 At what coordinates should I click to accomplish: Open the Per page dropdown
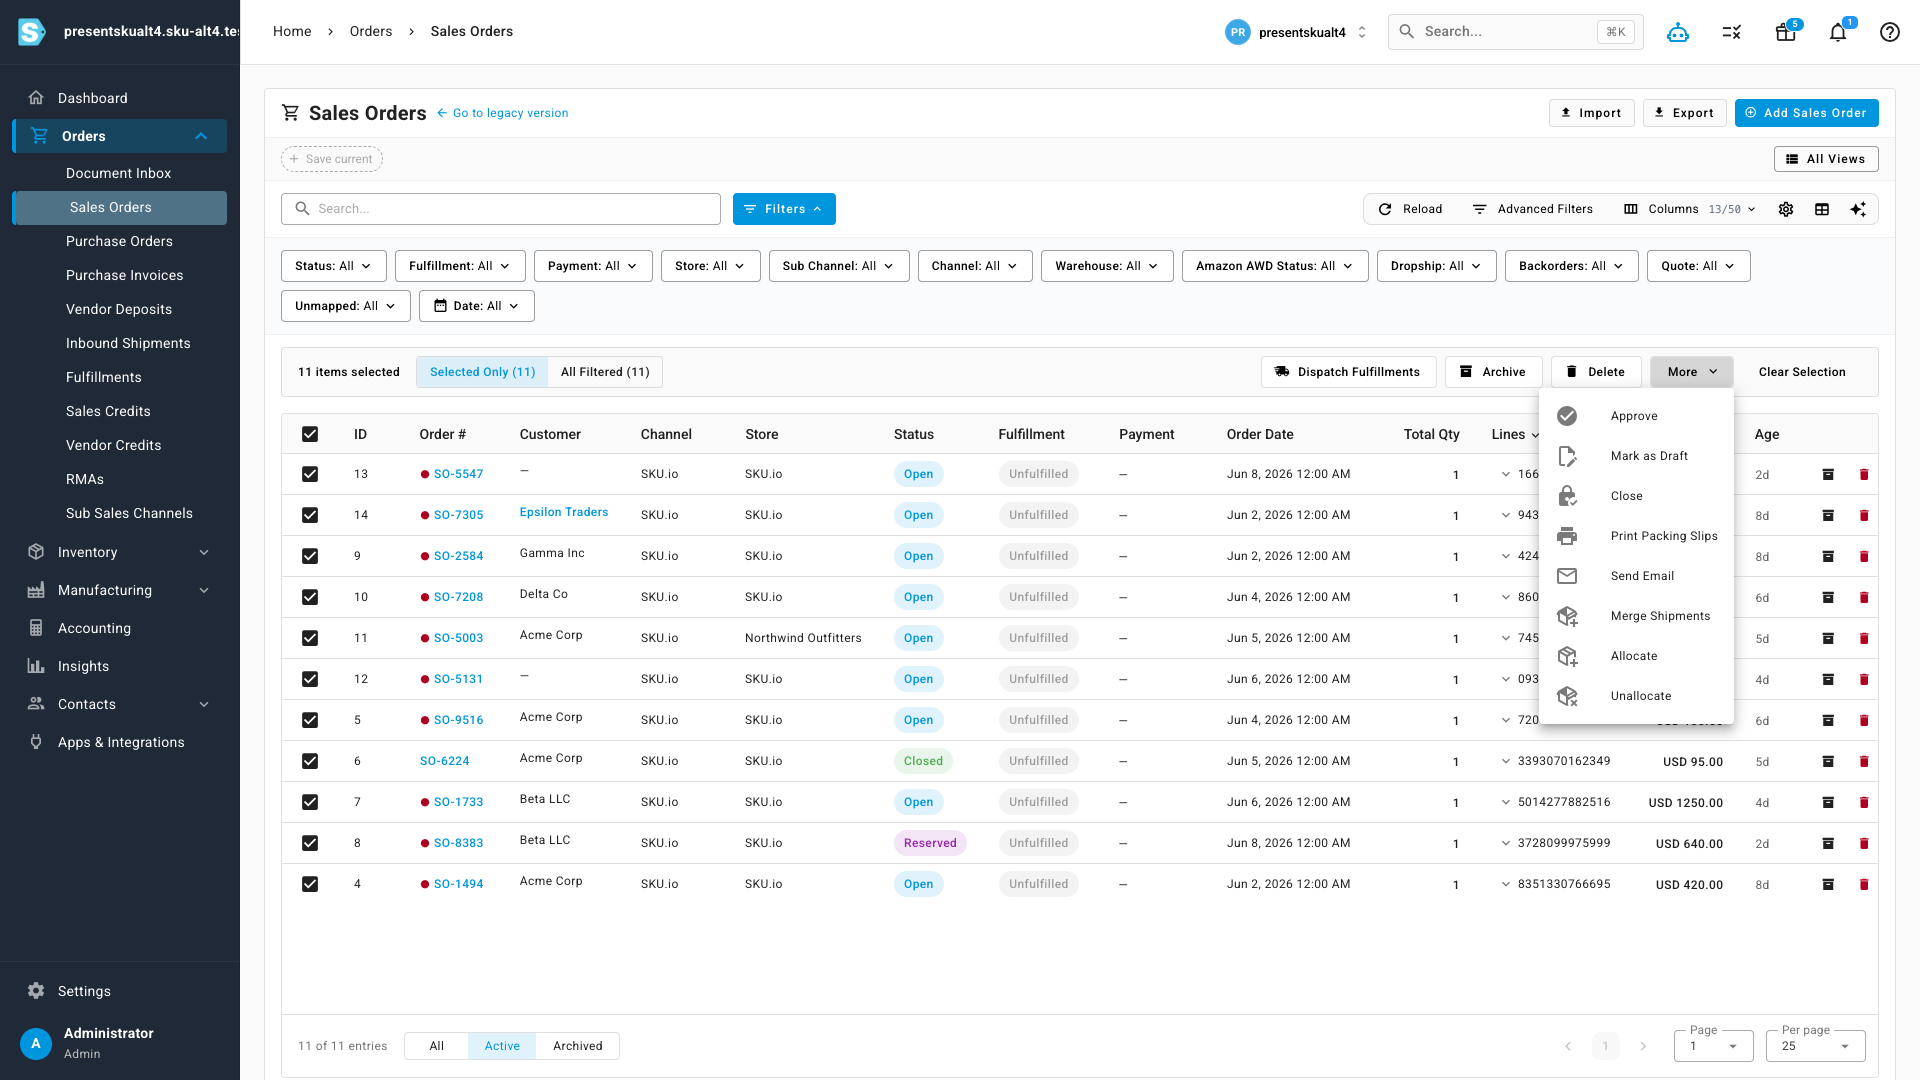click(1816, 1046)
